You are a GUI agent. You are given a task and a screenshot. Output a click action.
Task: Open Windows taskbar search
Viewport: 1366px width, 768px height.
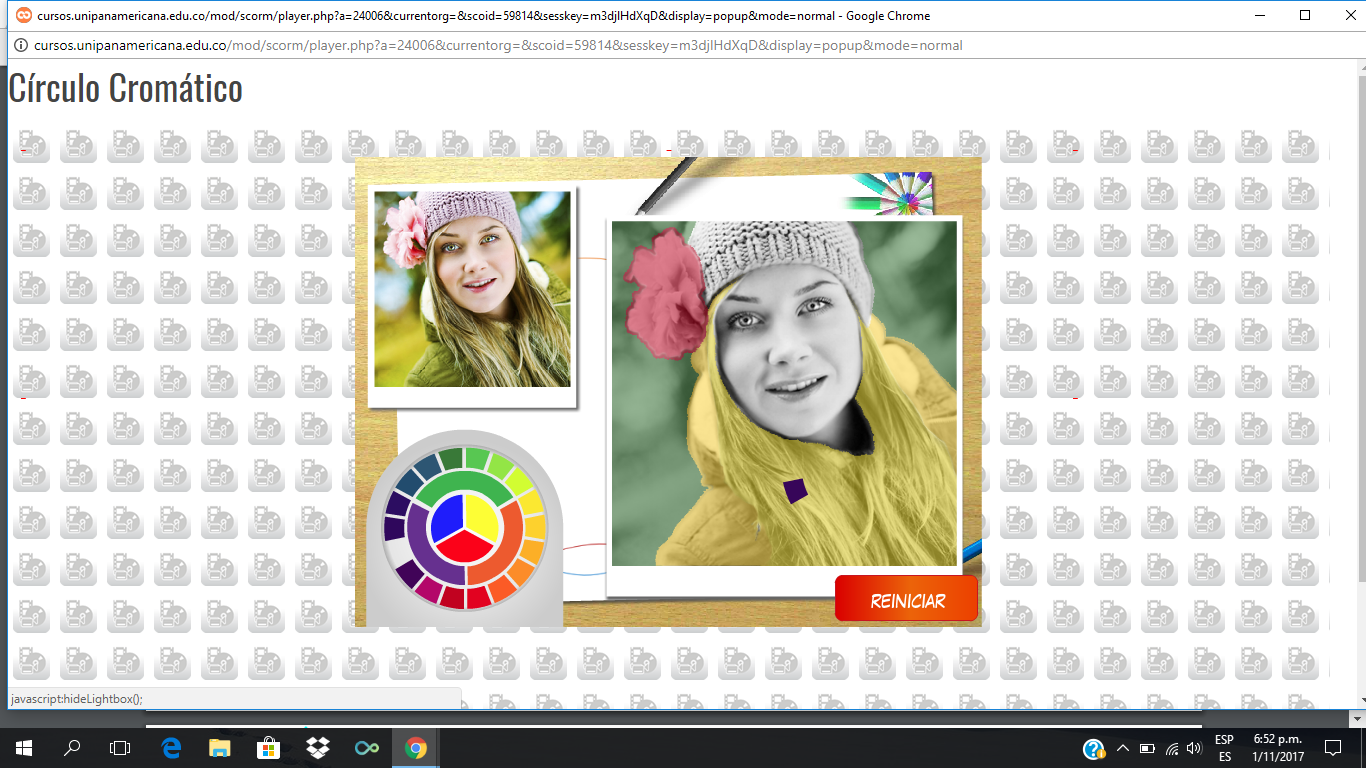coord(72,747)
